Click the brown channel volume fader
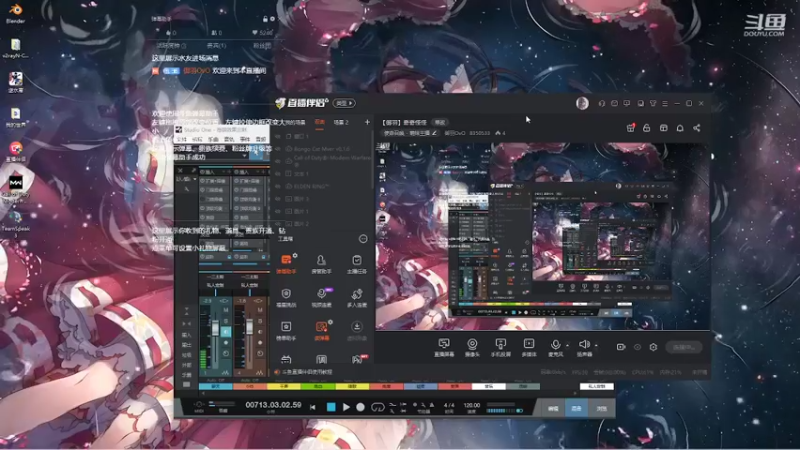 [249, 327]
